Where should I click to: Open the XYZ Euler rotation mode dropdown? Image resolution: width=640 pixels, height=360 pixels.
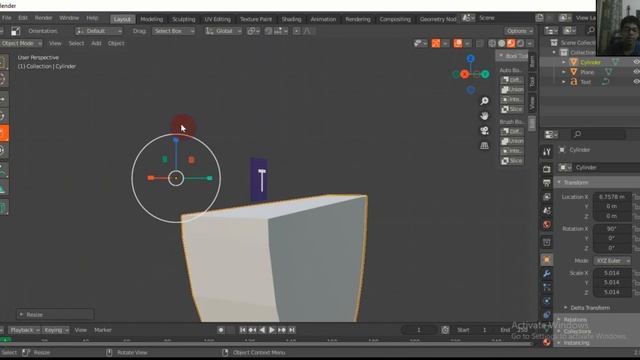tap(612, 260)
